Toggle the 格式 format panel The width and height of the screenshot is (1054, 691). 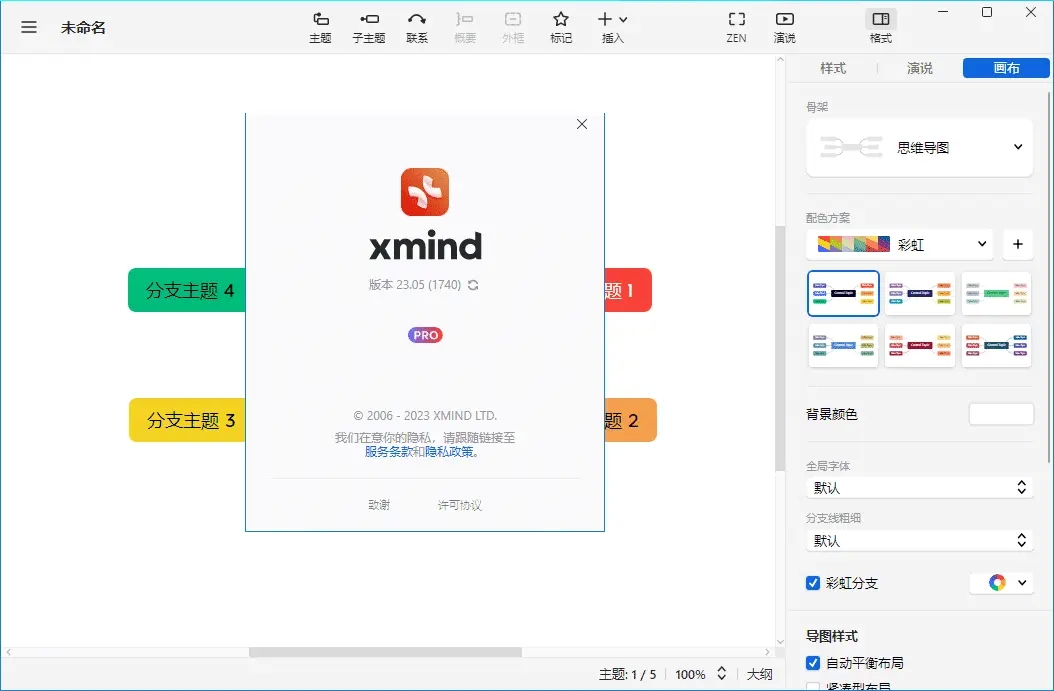879,27
